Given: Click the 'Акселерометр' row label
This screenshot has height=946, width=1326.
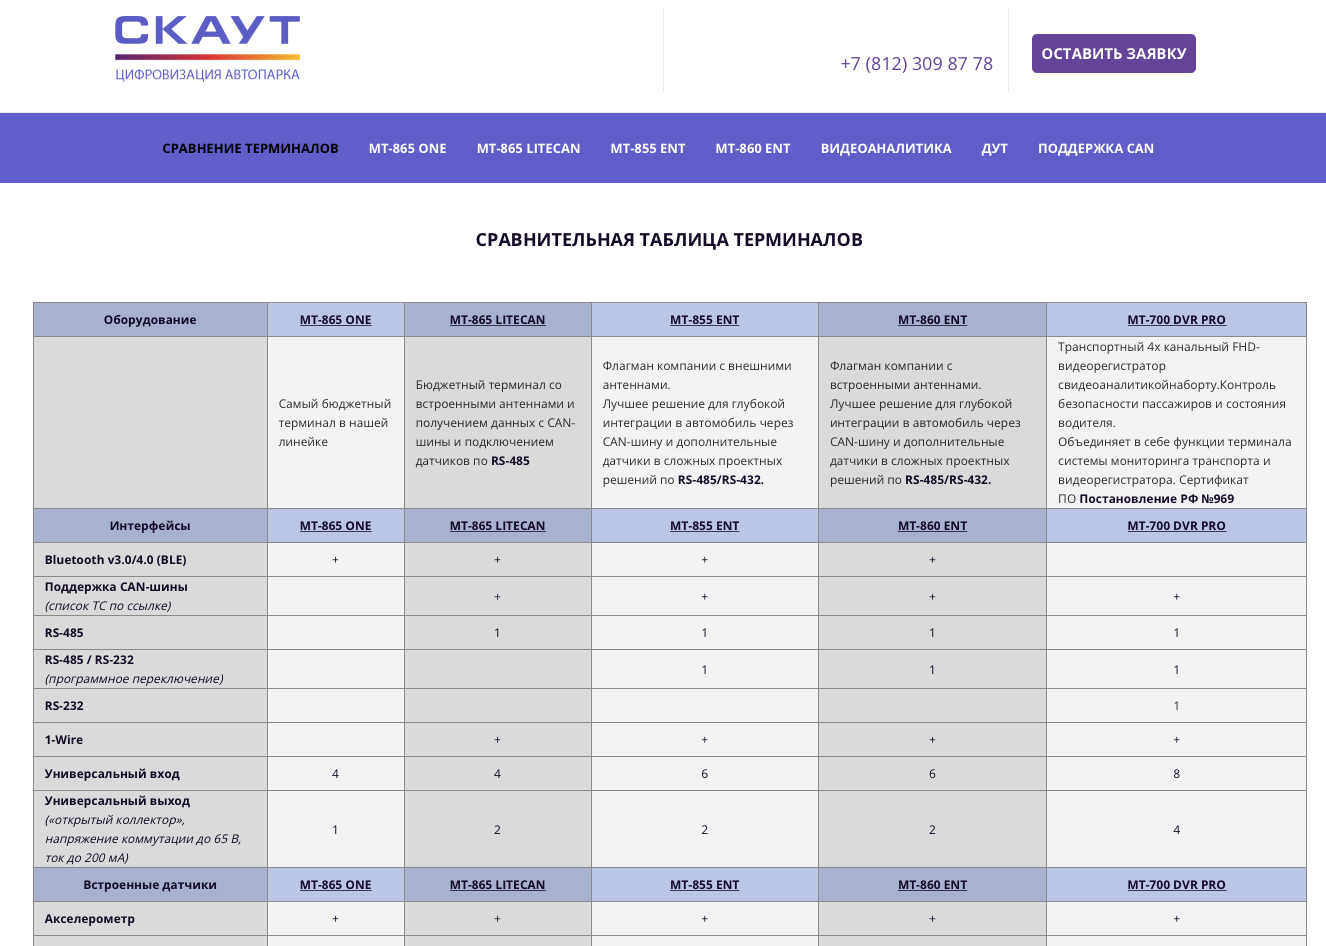Looking at the screenshot, I should pyautogui.click(x=89, y=919).
